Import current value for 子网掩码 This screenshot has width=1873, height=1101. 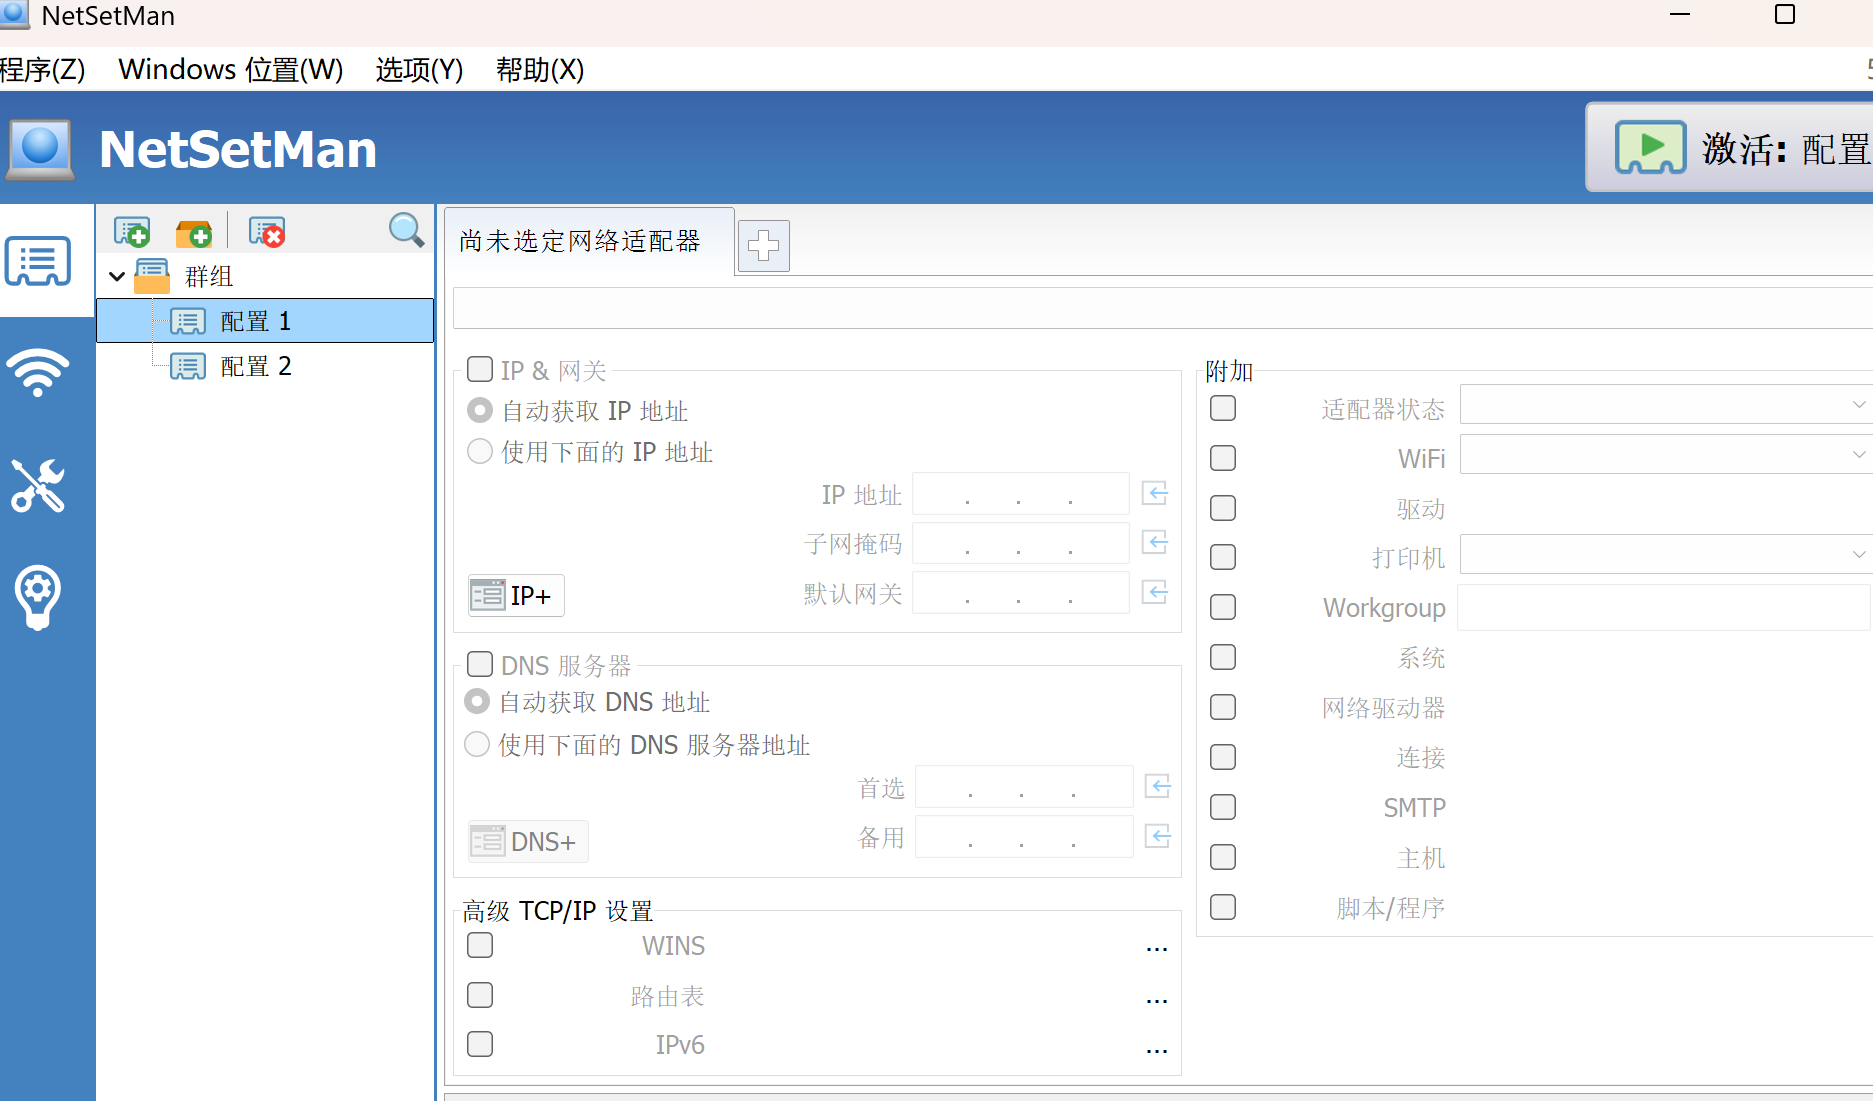(1155, 542)
